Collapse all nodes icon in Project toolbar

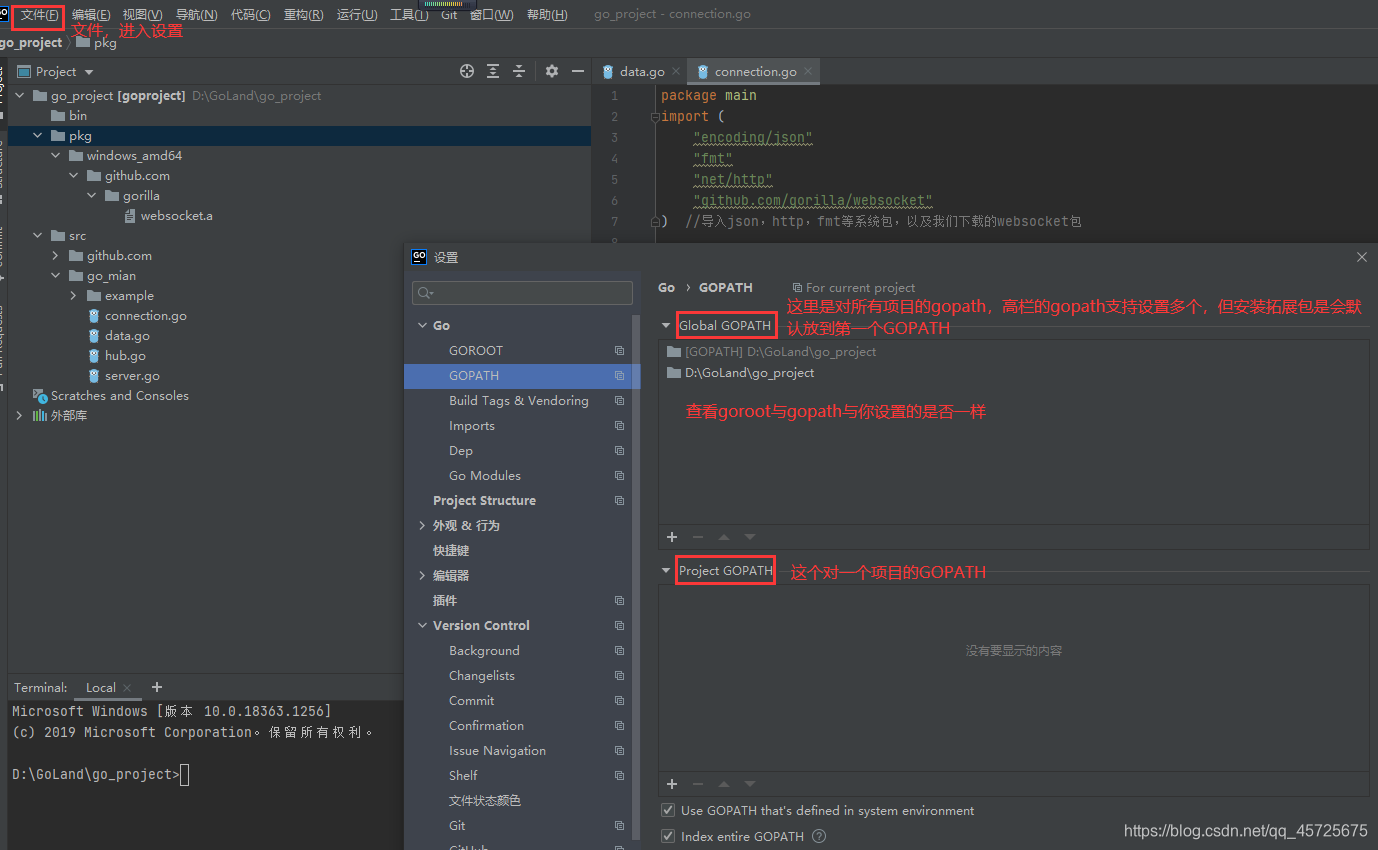click(519, 71)
